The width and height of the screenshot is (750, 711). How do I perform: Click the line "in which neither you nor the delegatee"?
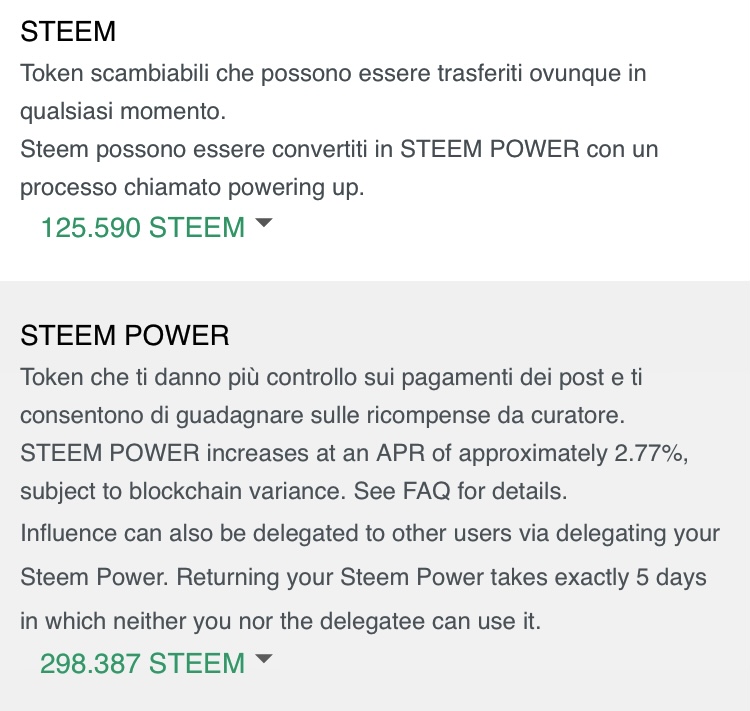click(x=280, y=621)
